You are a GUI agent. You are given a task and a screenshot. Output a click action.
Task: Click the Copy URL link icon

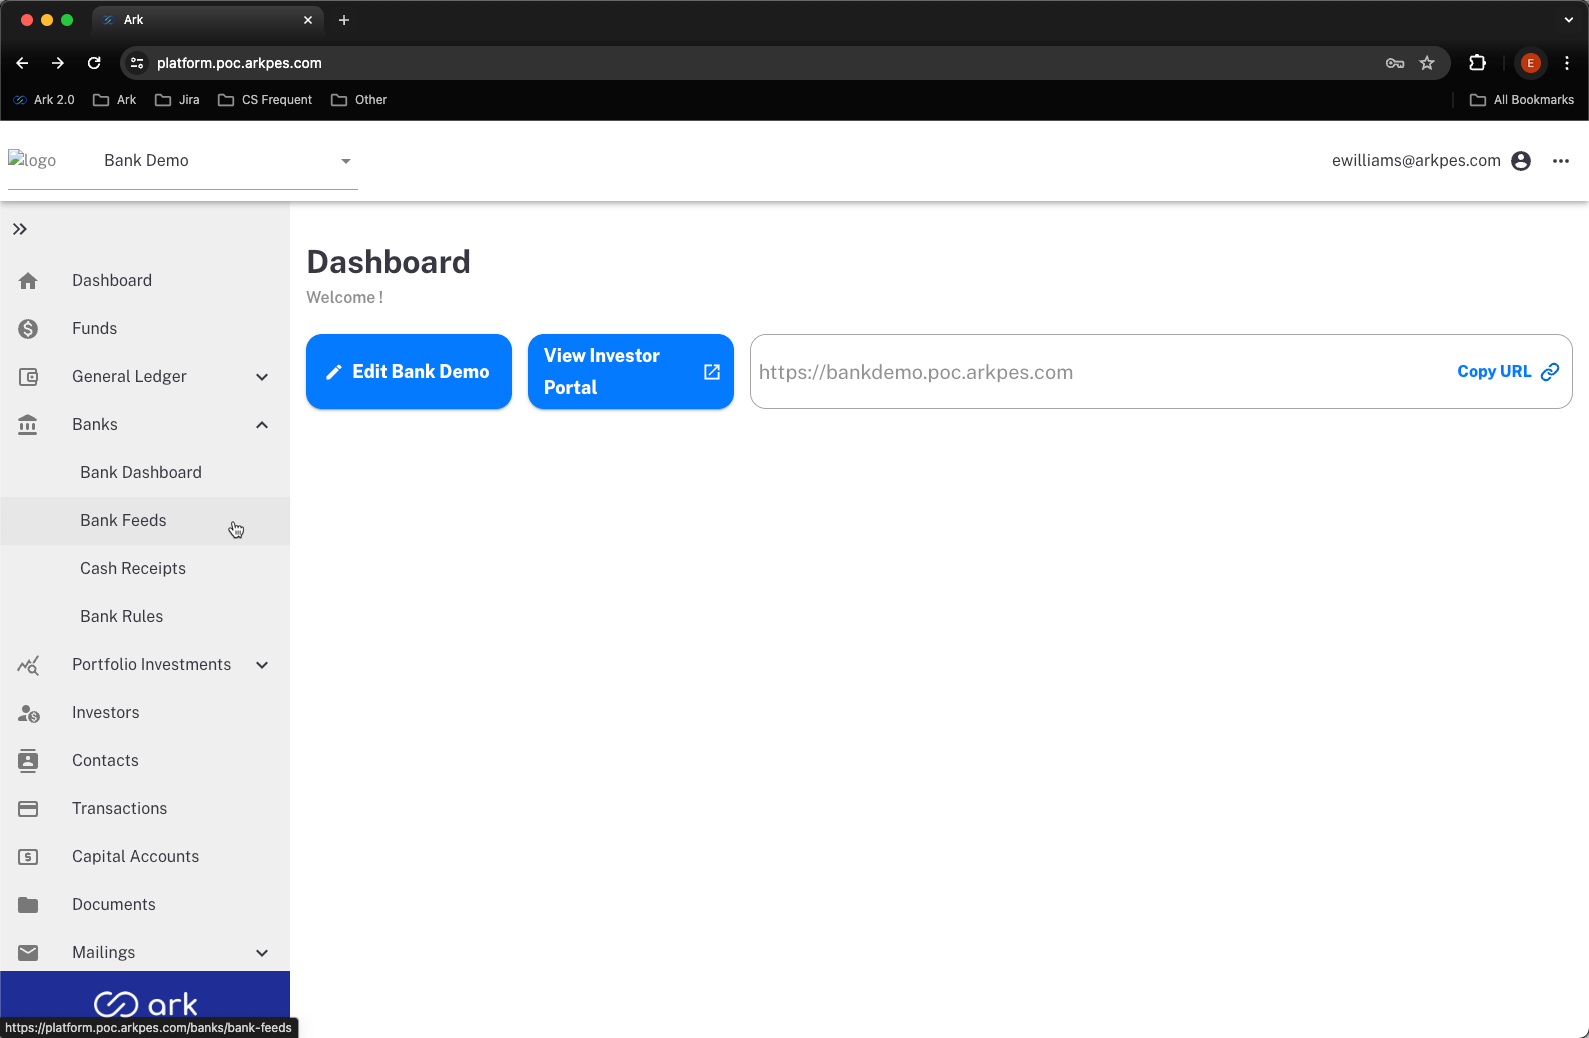point(1550,372)
